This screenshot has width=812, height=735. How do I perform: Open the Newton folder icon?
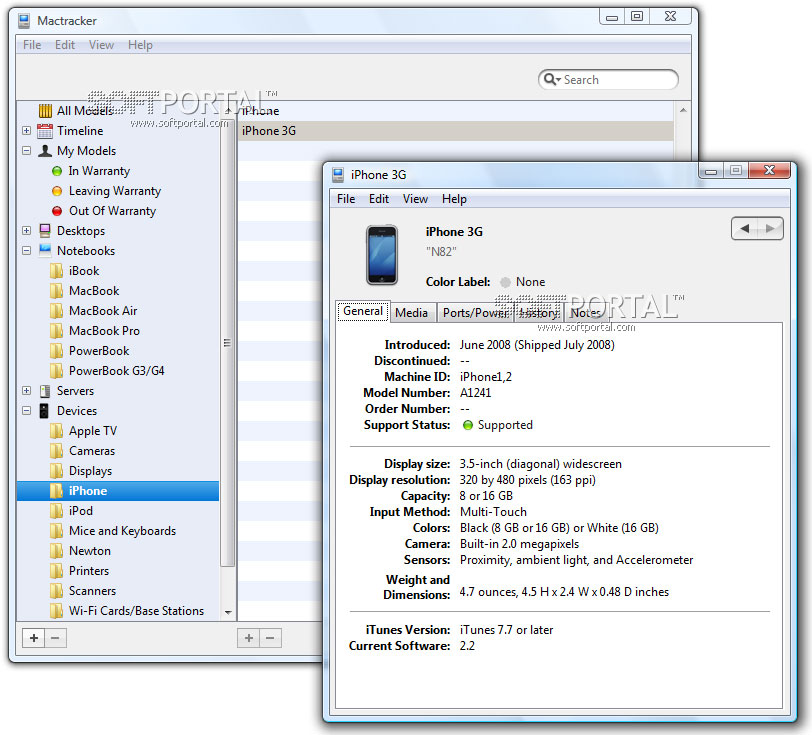(x=56, y=551)
